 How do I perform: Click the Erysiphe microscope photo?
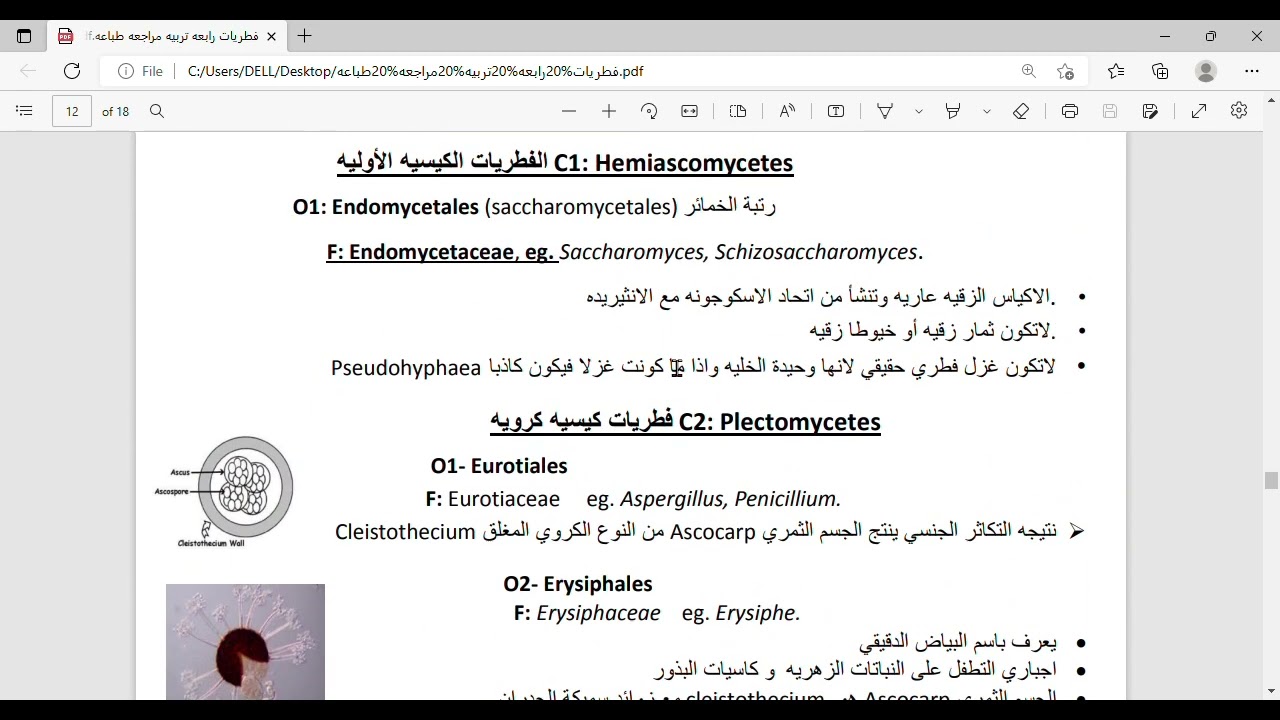click(245, 642)
